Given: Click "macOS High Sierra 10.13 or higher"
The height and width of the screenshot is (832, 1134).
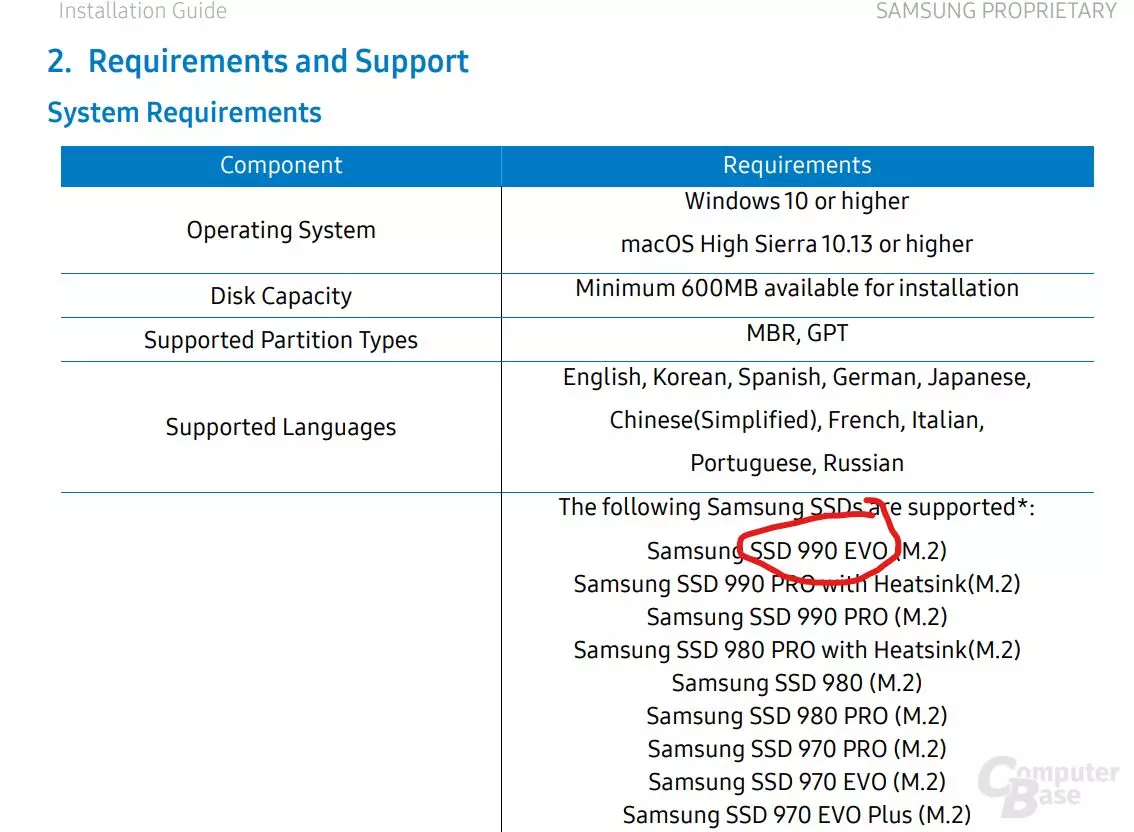Looking at the screenshot, I should tap(797, 245).
